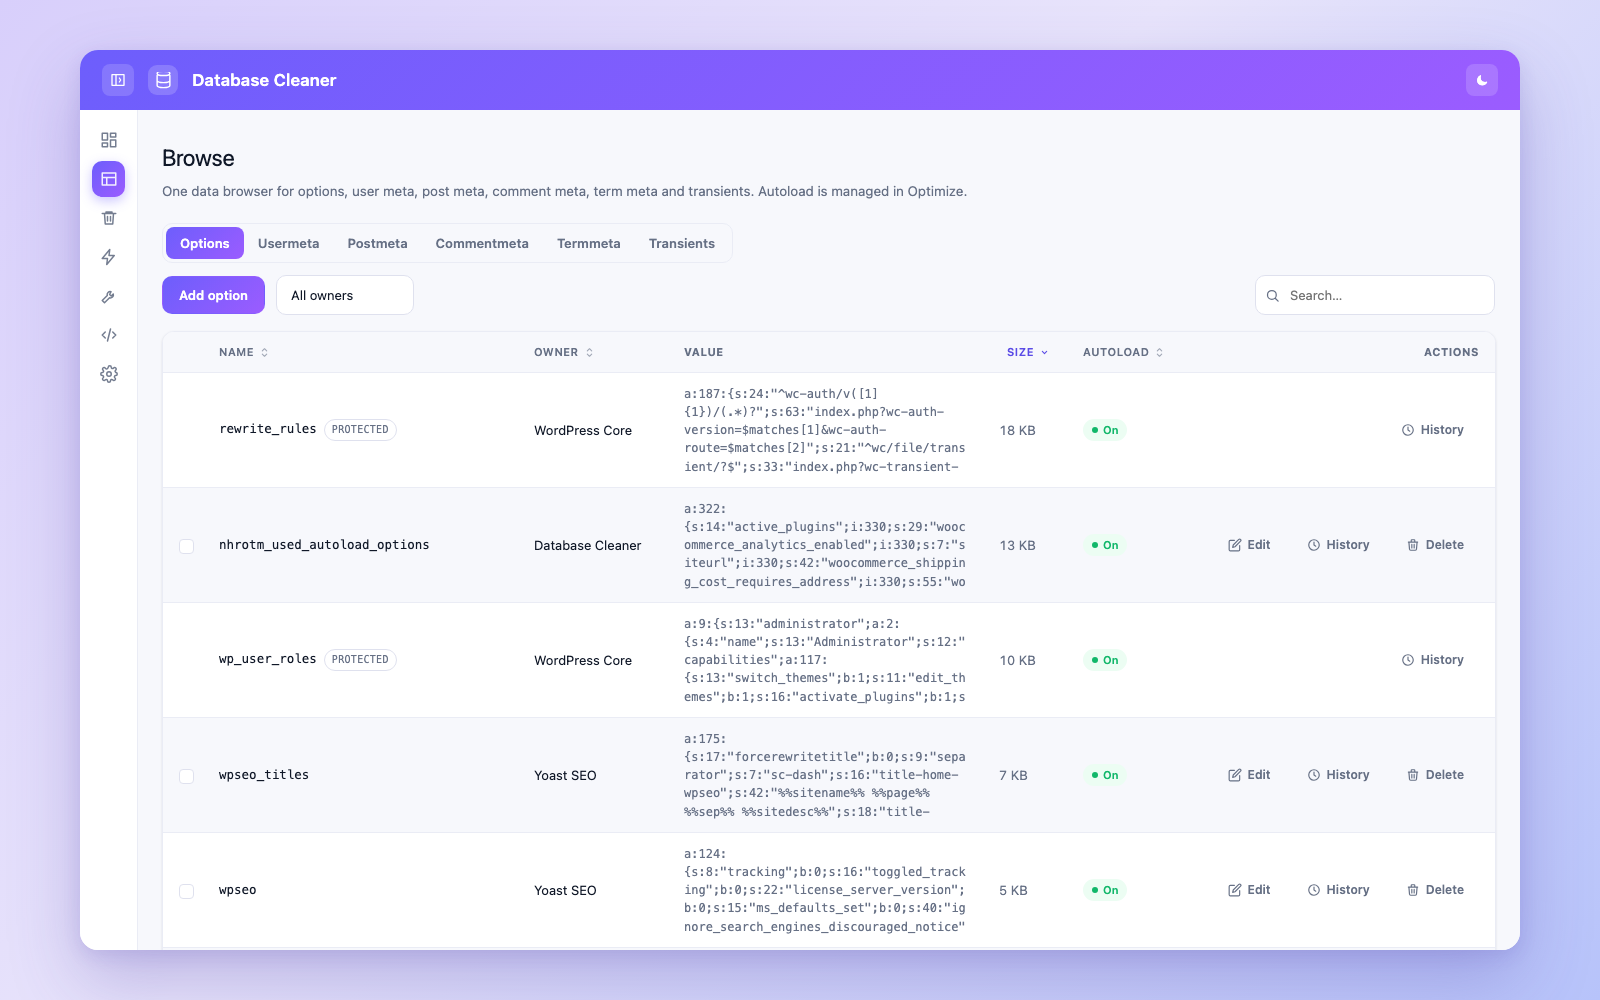Open the trash cleanup icon in sidebar
The image size is (1600, 1000).
pyautogui.click(x=109, y=218)
